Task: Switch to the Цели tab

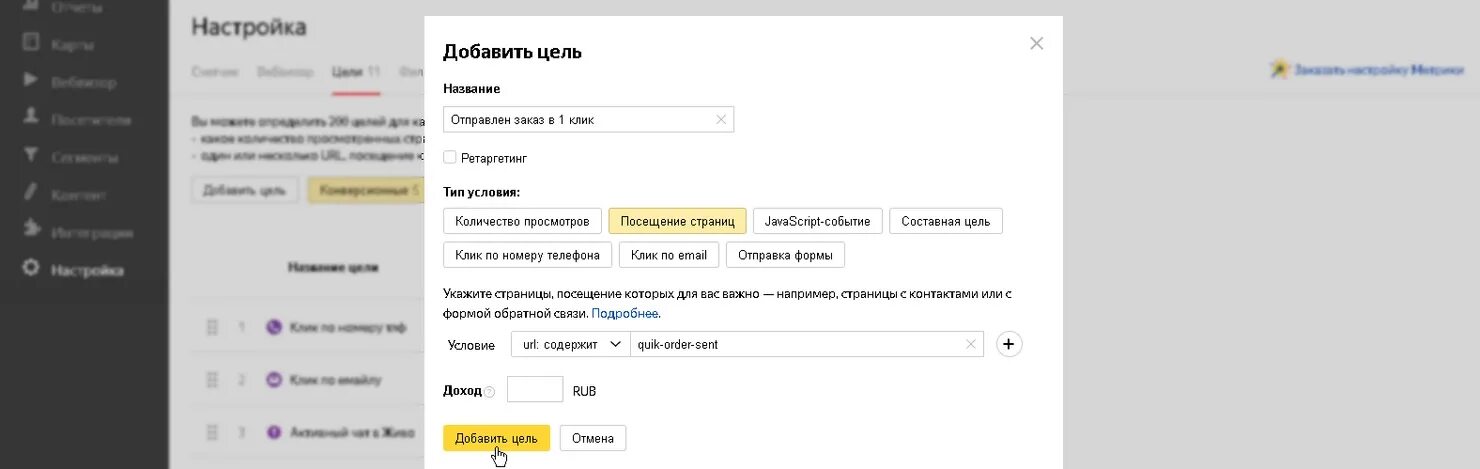Action: [x=348, y=72]
